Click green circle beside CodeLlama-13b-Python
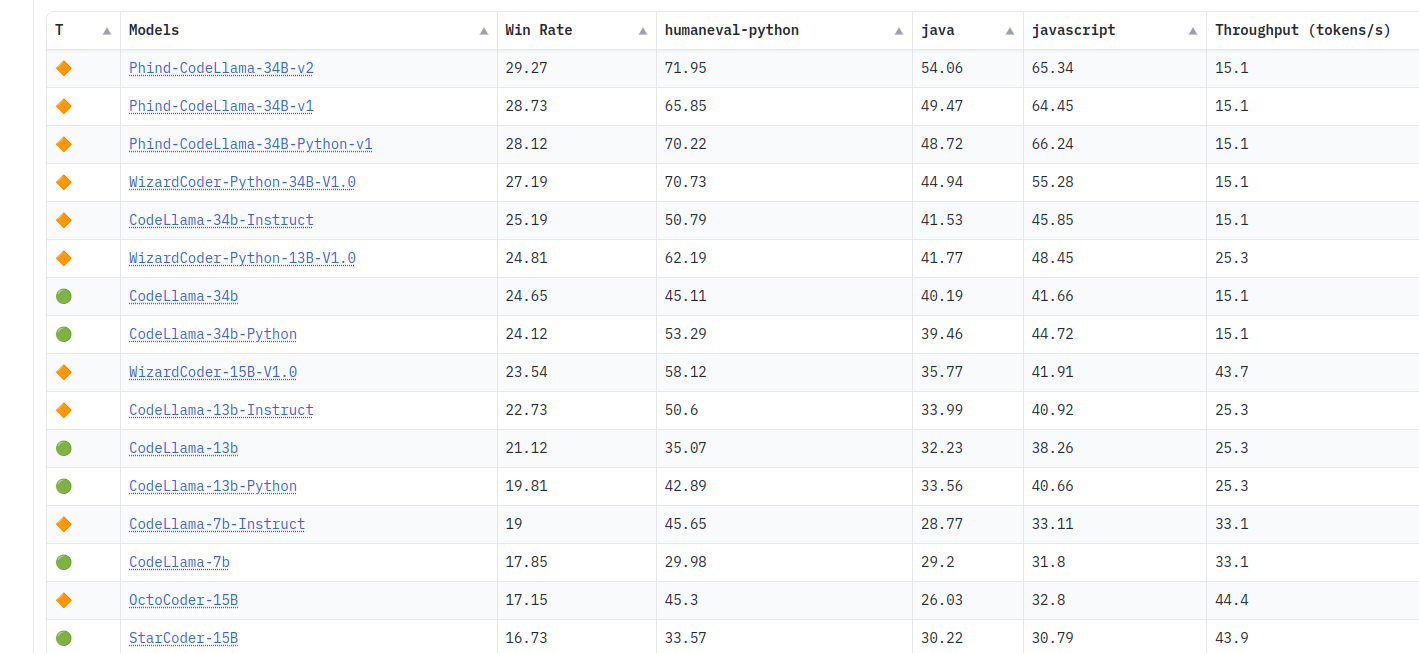The width and height of the screenshot is (1419, 653). tap(64, 486)
